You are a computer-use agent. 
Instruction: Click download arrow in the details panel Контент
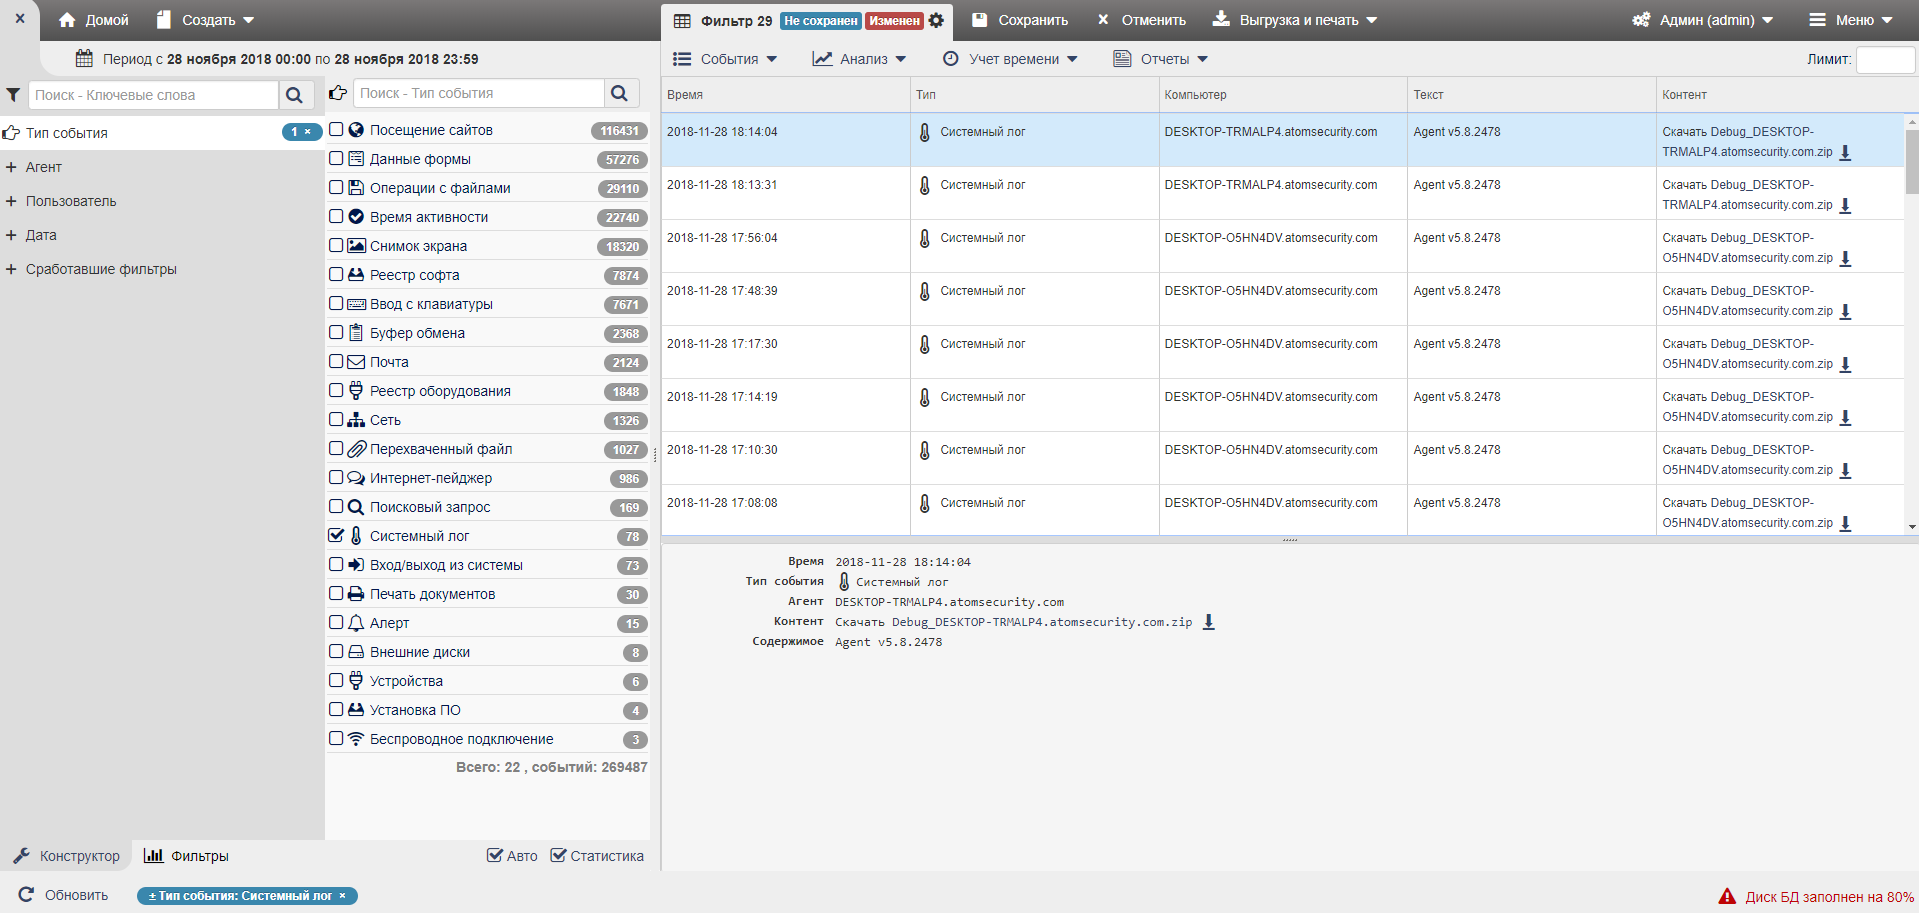(x=1209, y=622)
